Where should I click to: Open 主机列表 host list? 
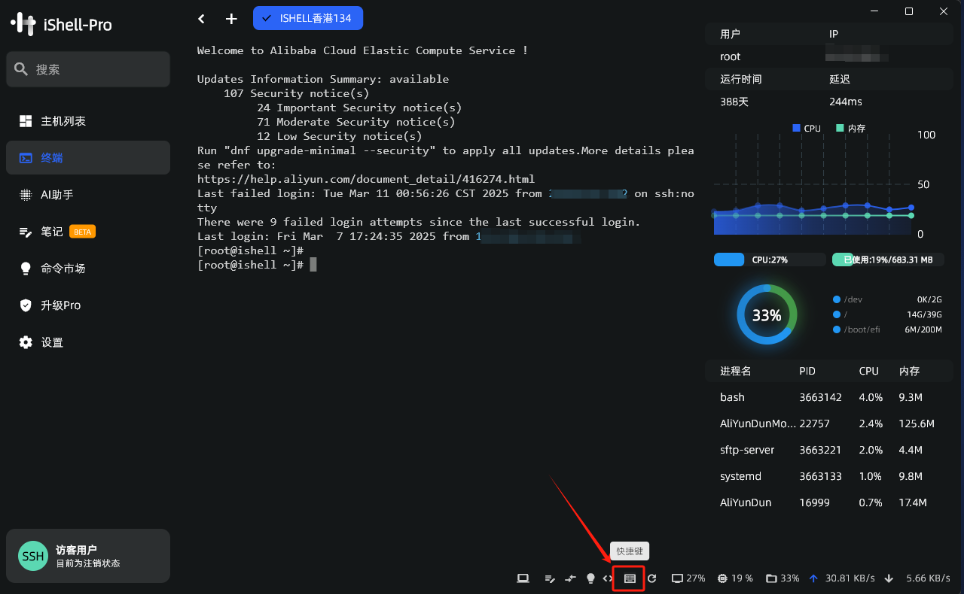[88, 121]
